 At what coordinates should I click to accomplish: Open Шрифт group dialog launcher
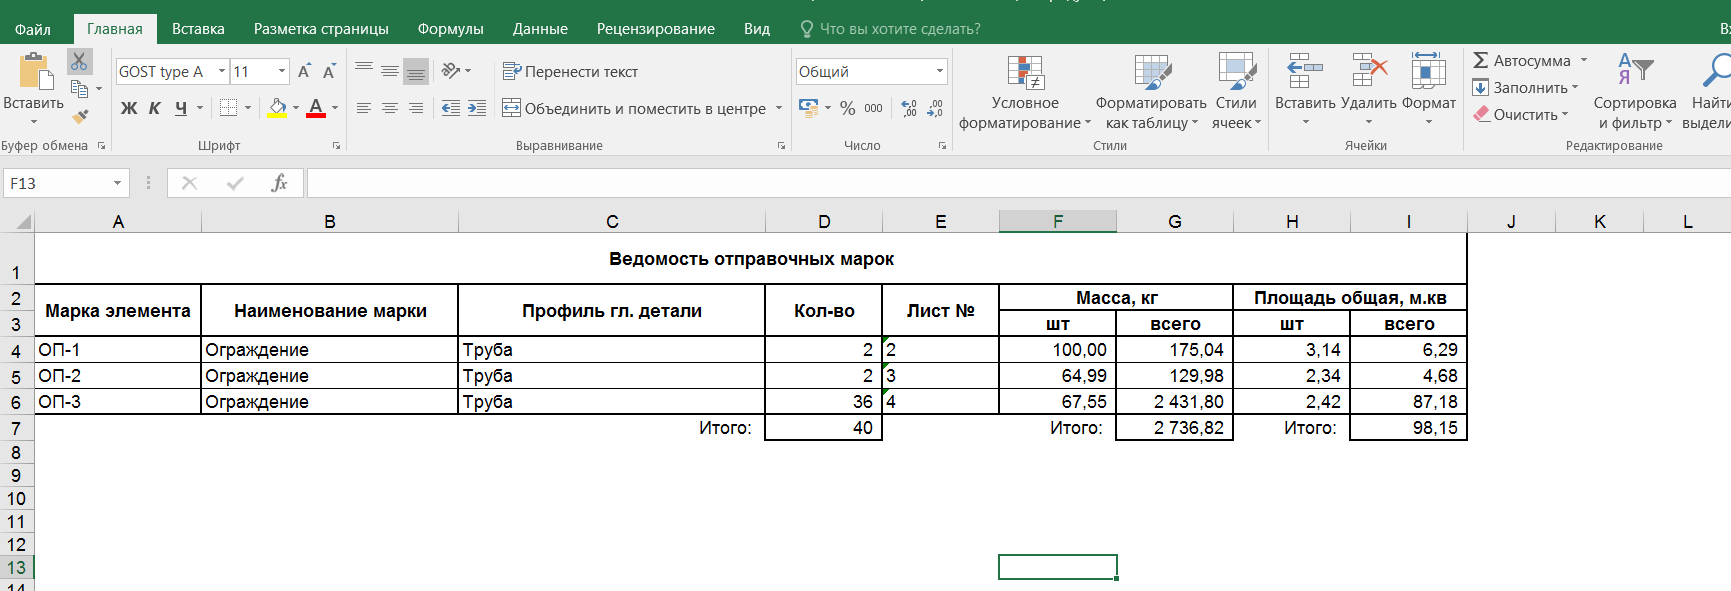pos(336,146)
